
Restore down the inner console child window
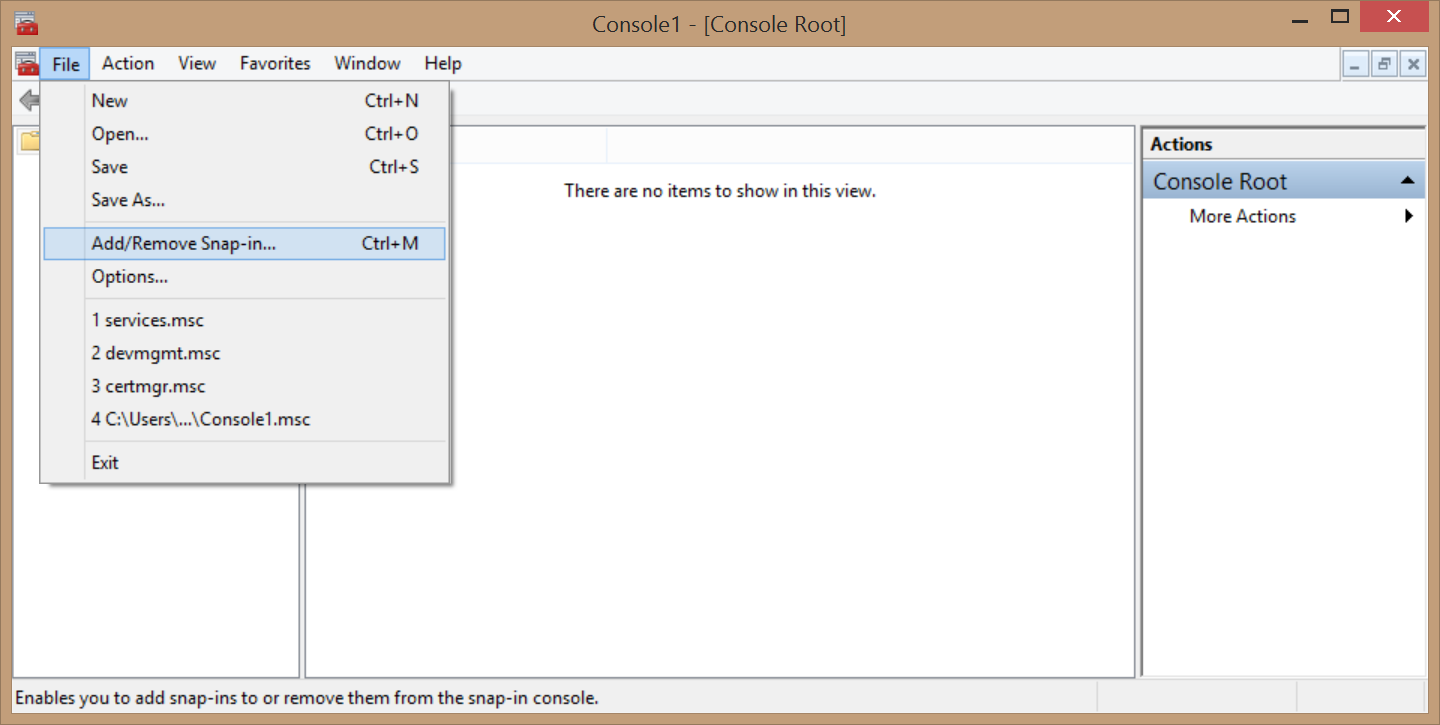click(1384, 64)
